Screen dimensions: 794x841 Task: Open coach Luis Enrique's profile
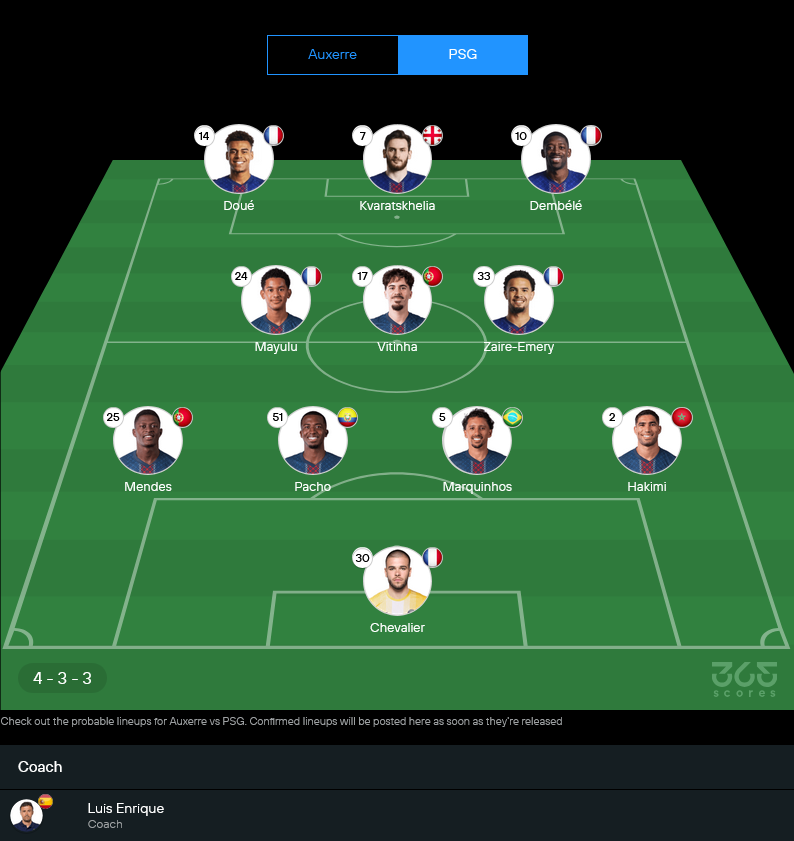[397, 815]
